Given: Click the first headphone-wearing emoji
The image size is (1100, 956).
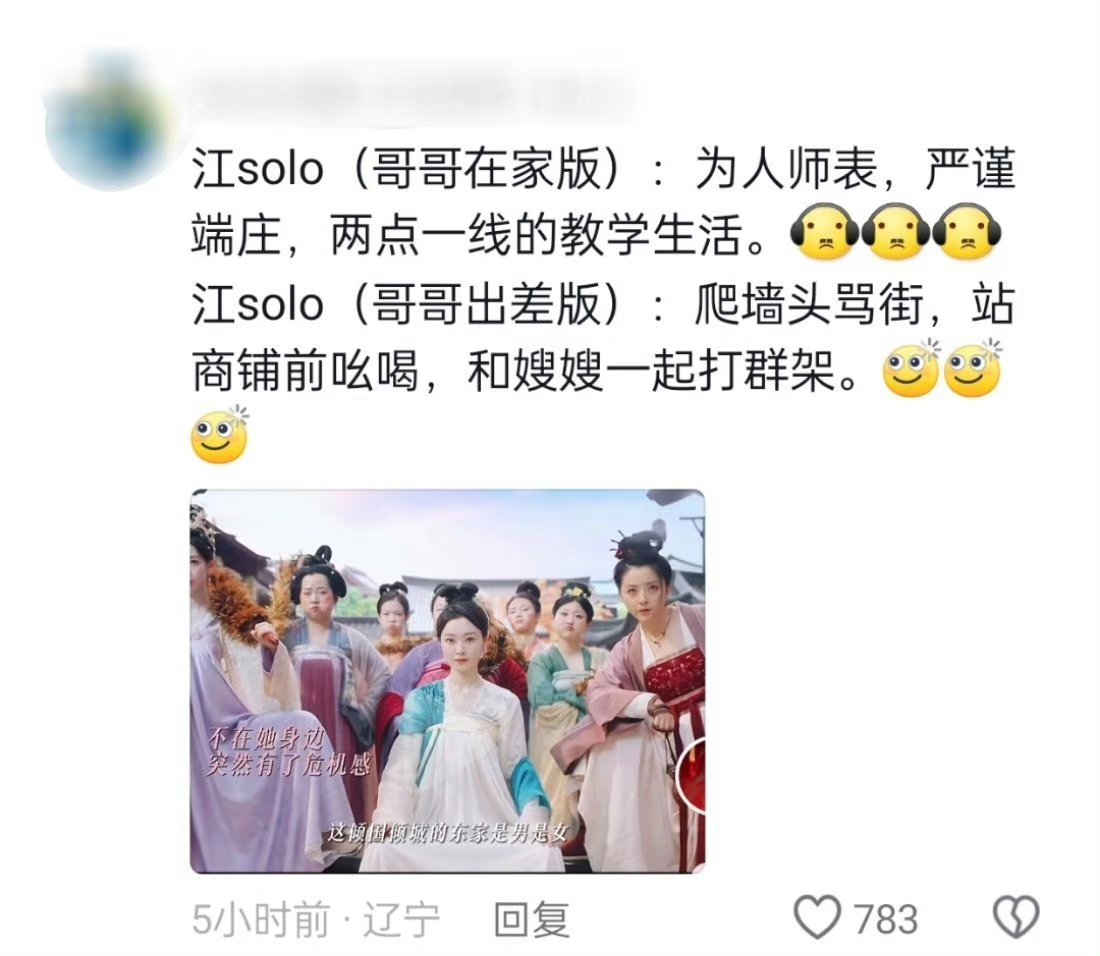Looking at the screenshot, I should click(x=824, y=232).
